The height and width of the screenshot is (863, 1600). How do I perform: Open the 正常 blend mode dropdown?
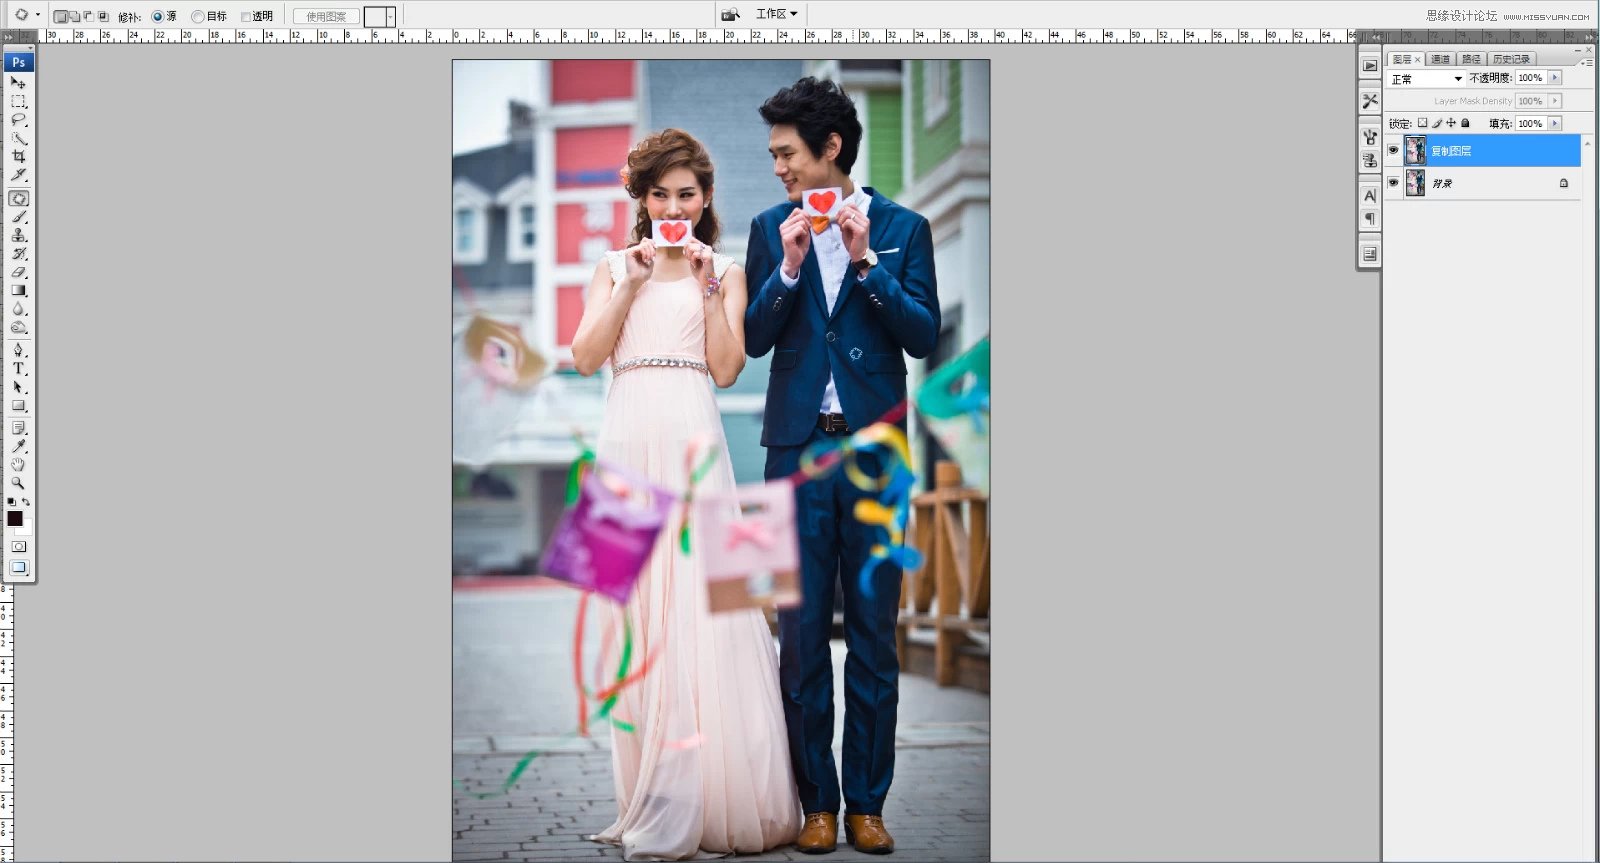(1427, 78)
